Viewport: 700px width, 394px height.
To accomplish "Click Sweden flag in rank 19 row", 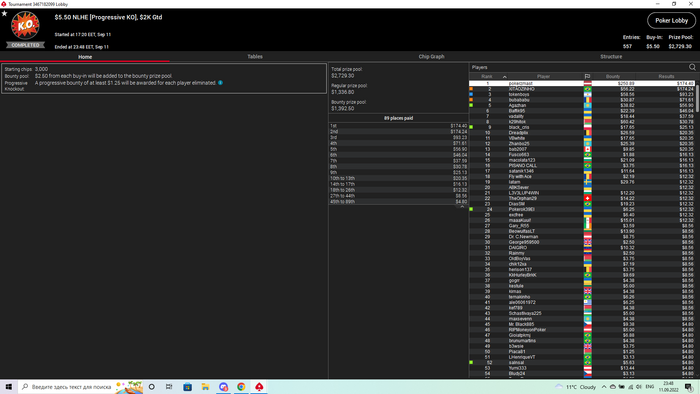I will 588,182.
